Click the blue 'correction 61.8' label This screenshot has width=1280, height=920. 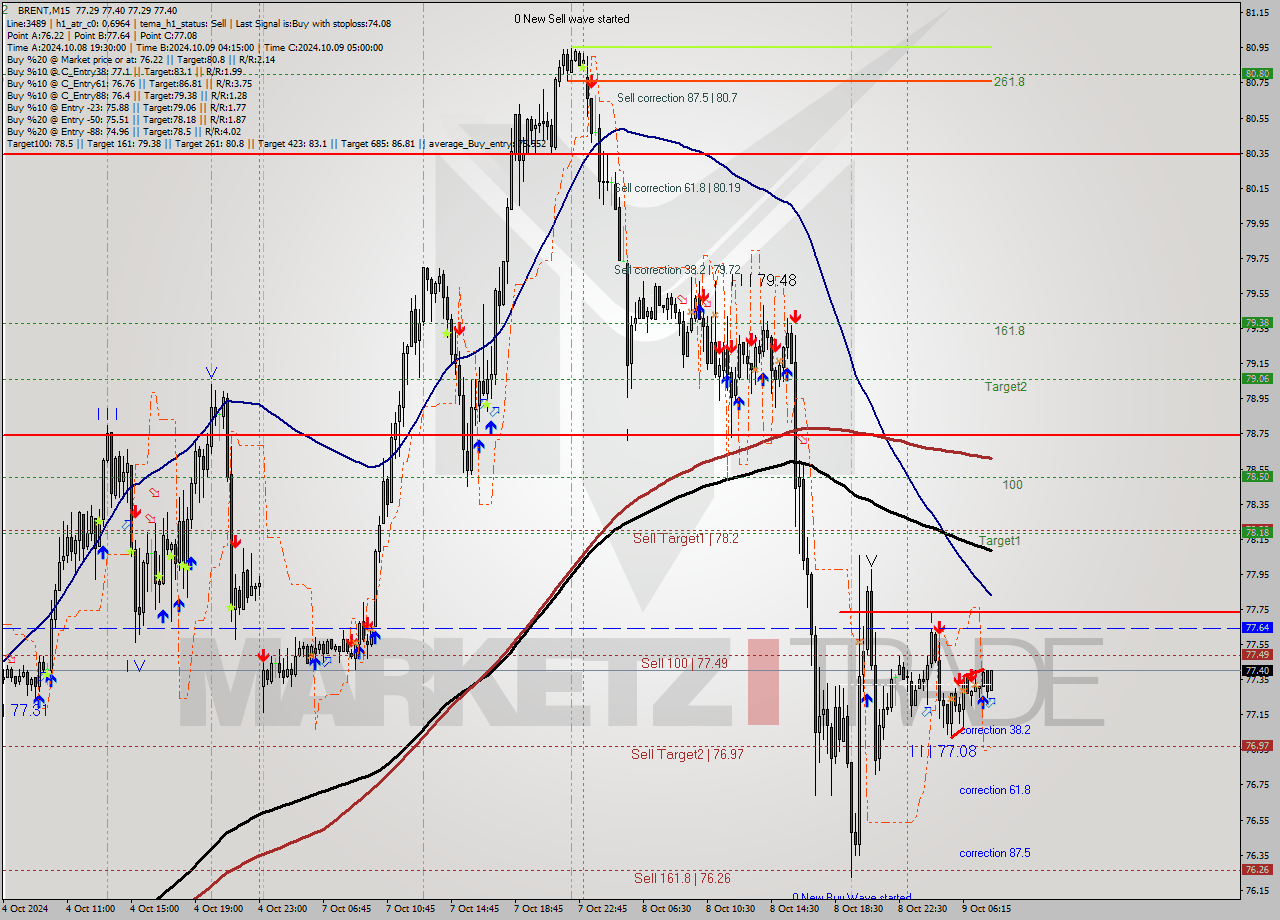coord(995,790)
